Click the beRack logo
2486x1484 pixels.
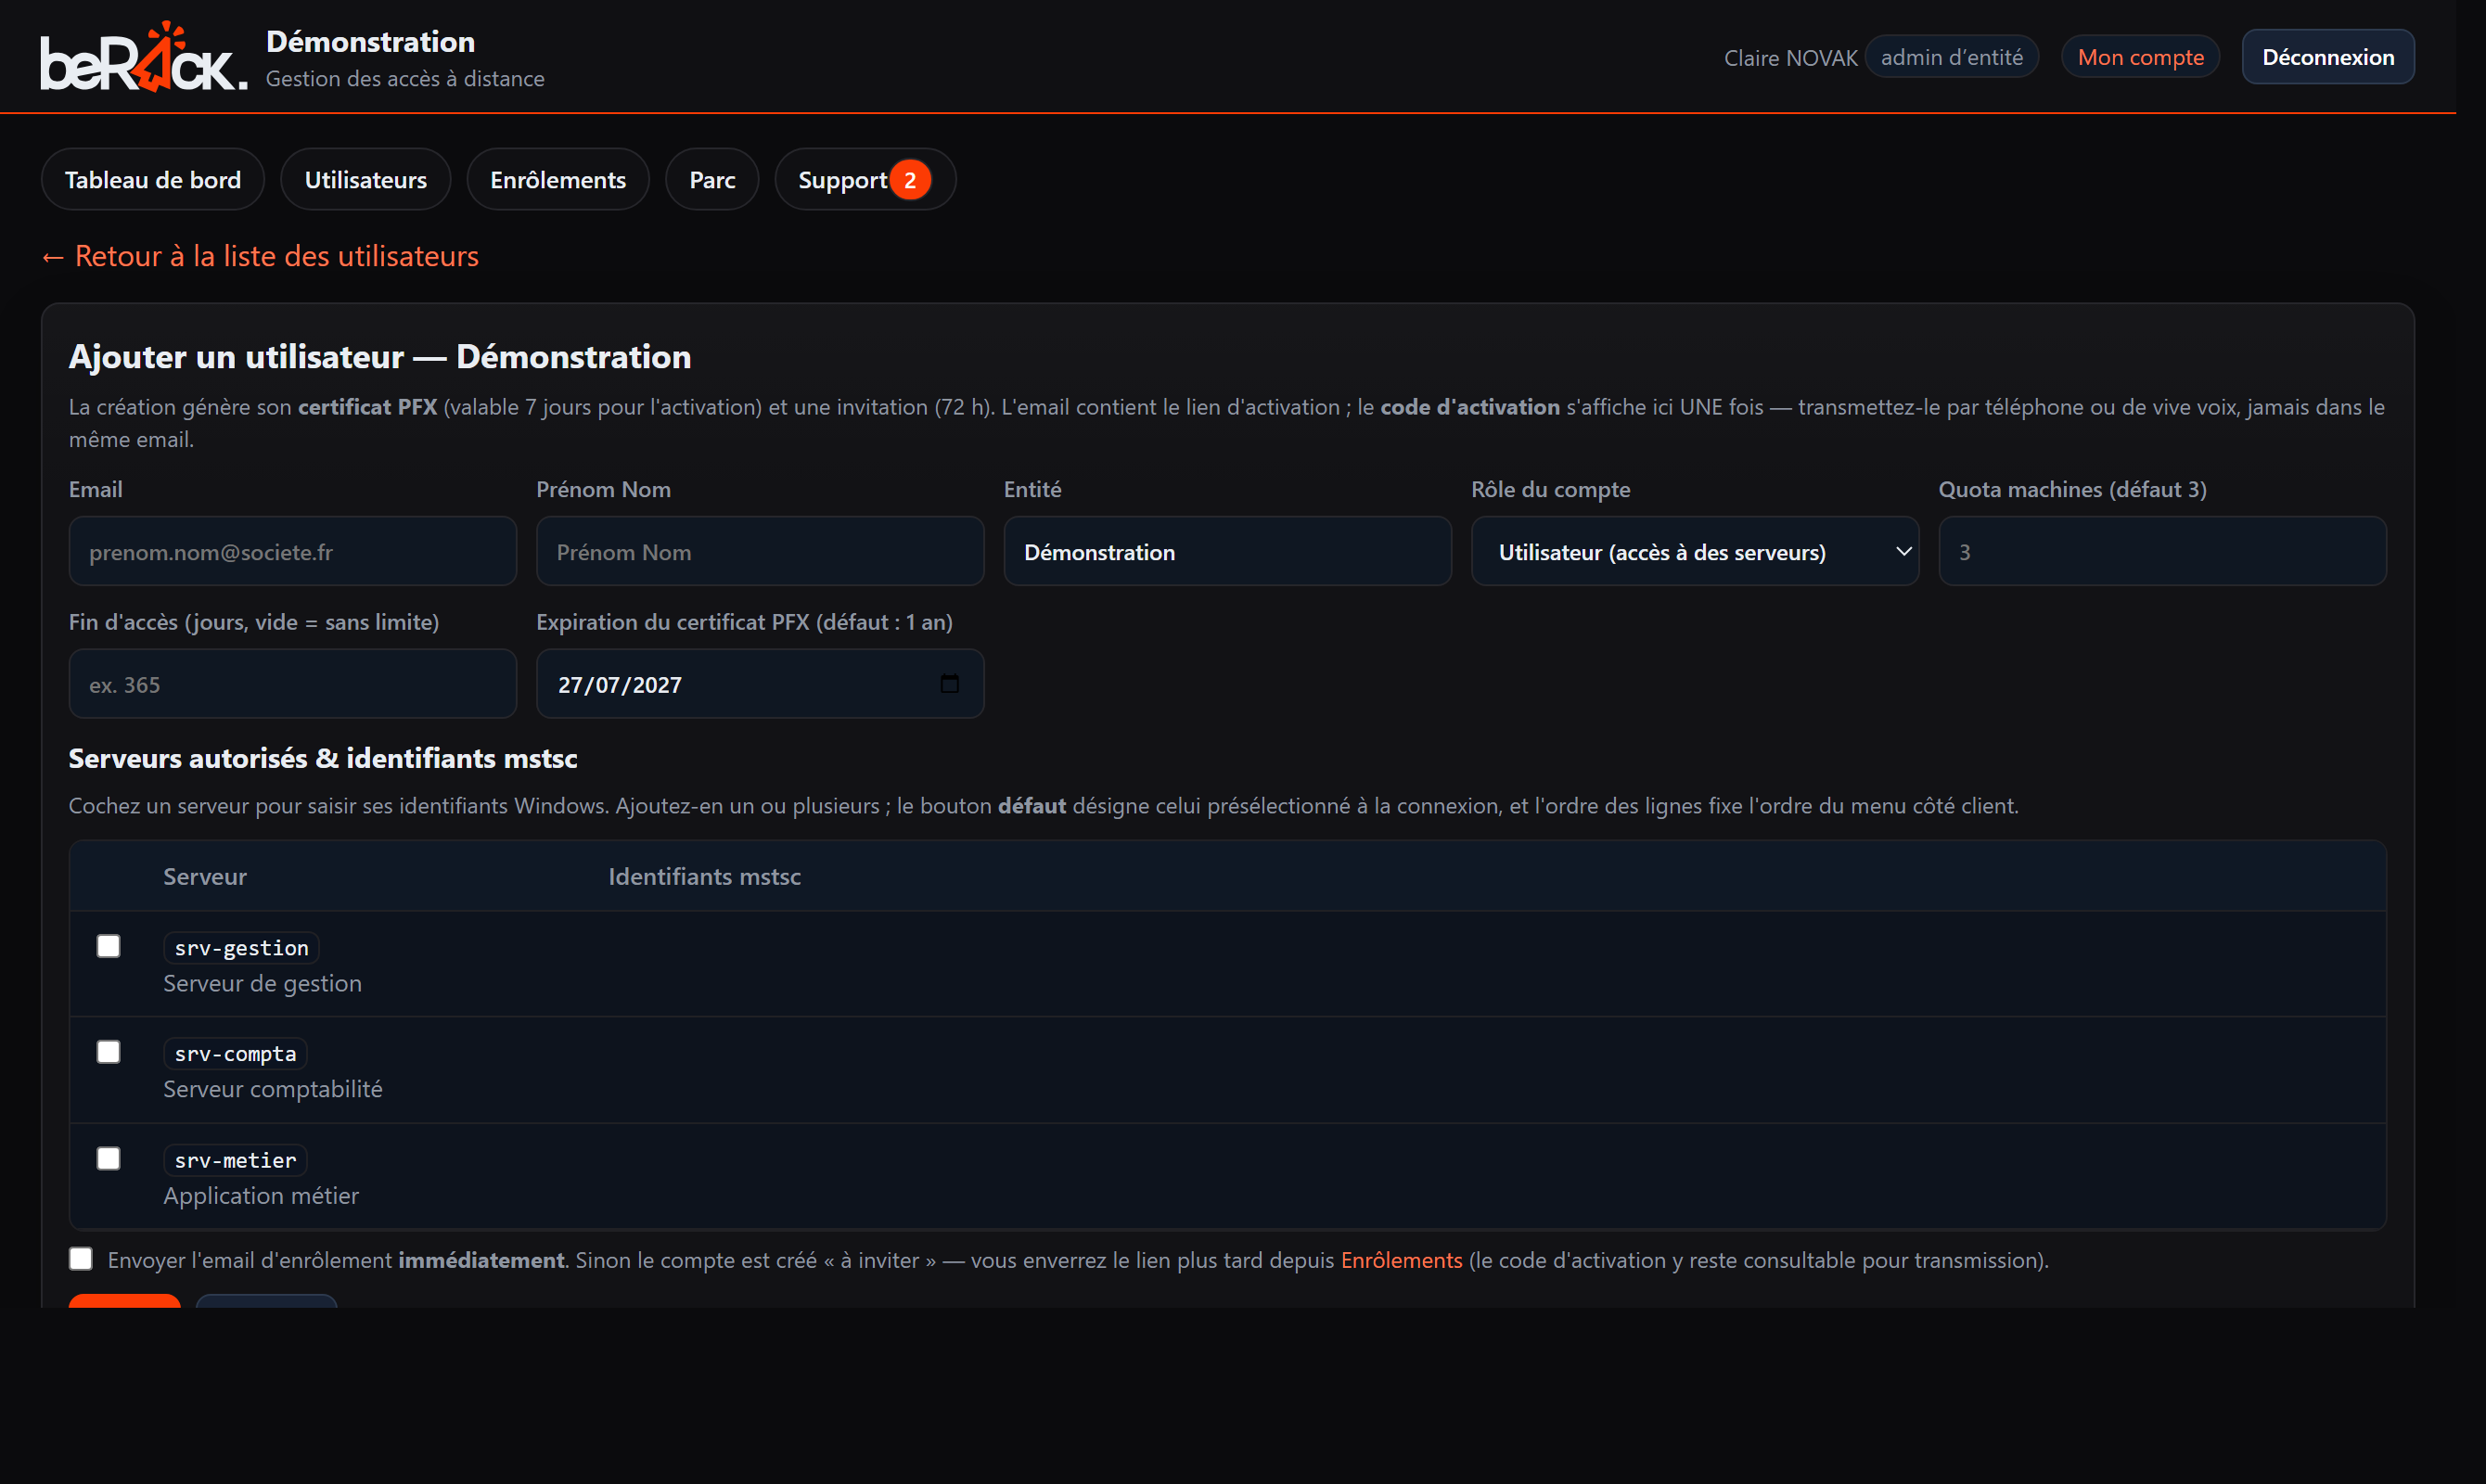pos(144,57)
